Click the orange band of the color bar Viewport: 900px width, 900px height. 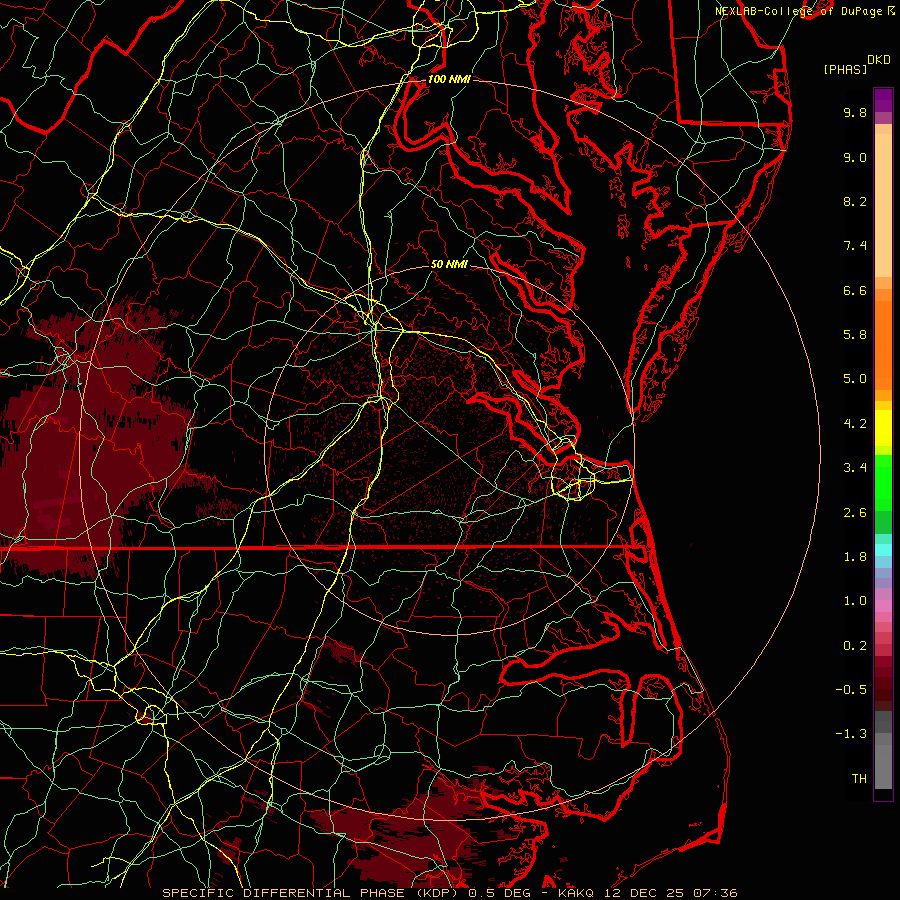click(883, 346)
